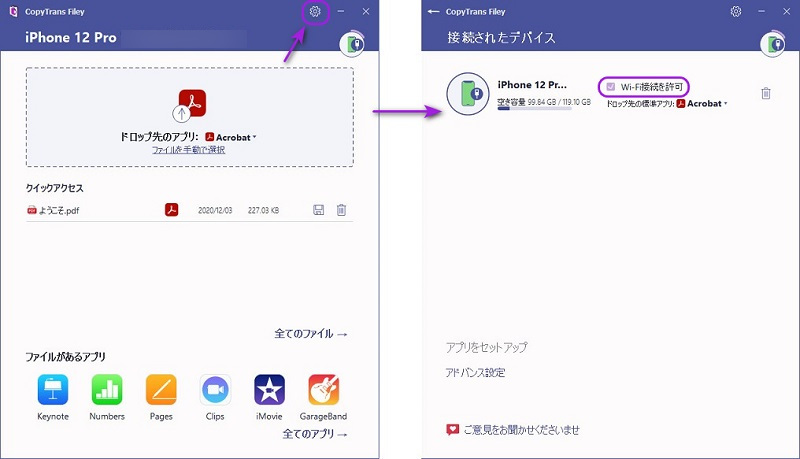Screen dimensions: 800x459
Task: Click ようこそ.pdf file type icon
Action: 32,210
